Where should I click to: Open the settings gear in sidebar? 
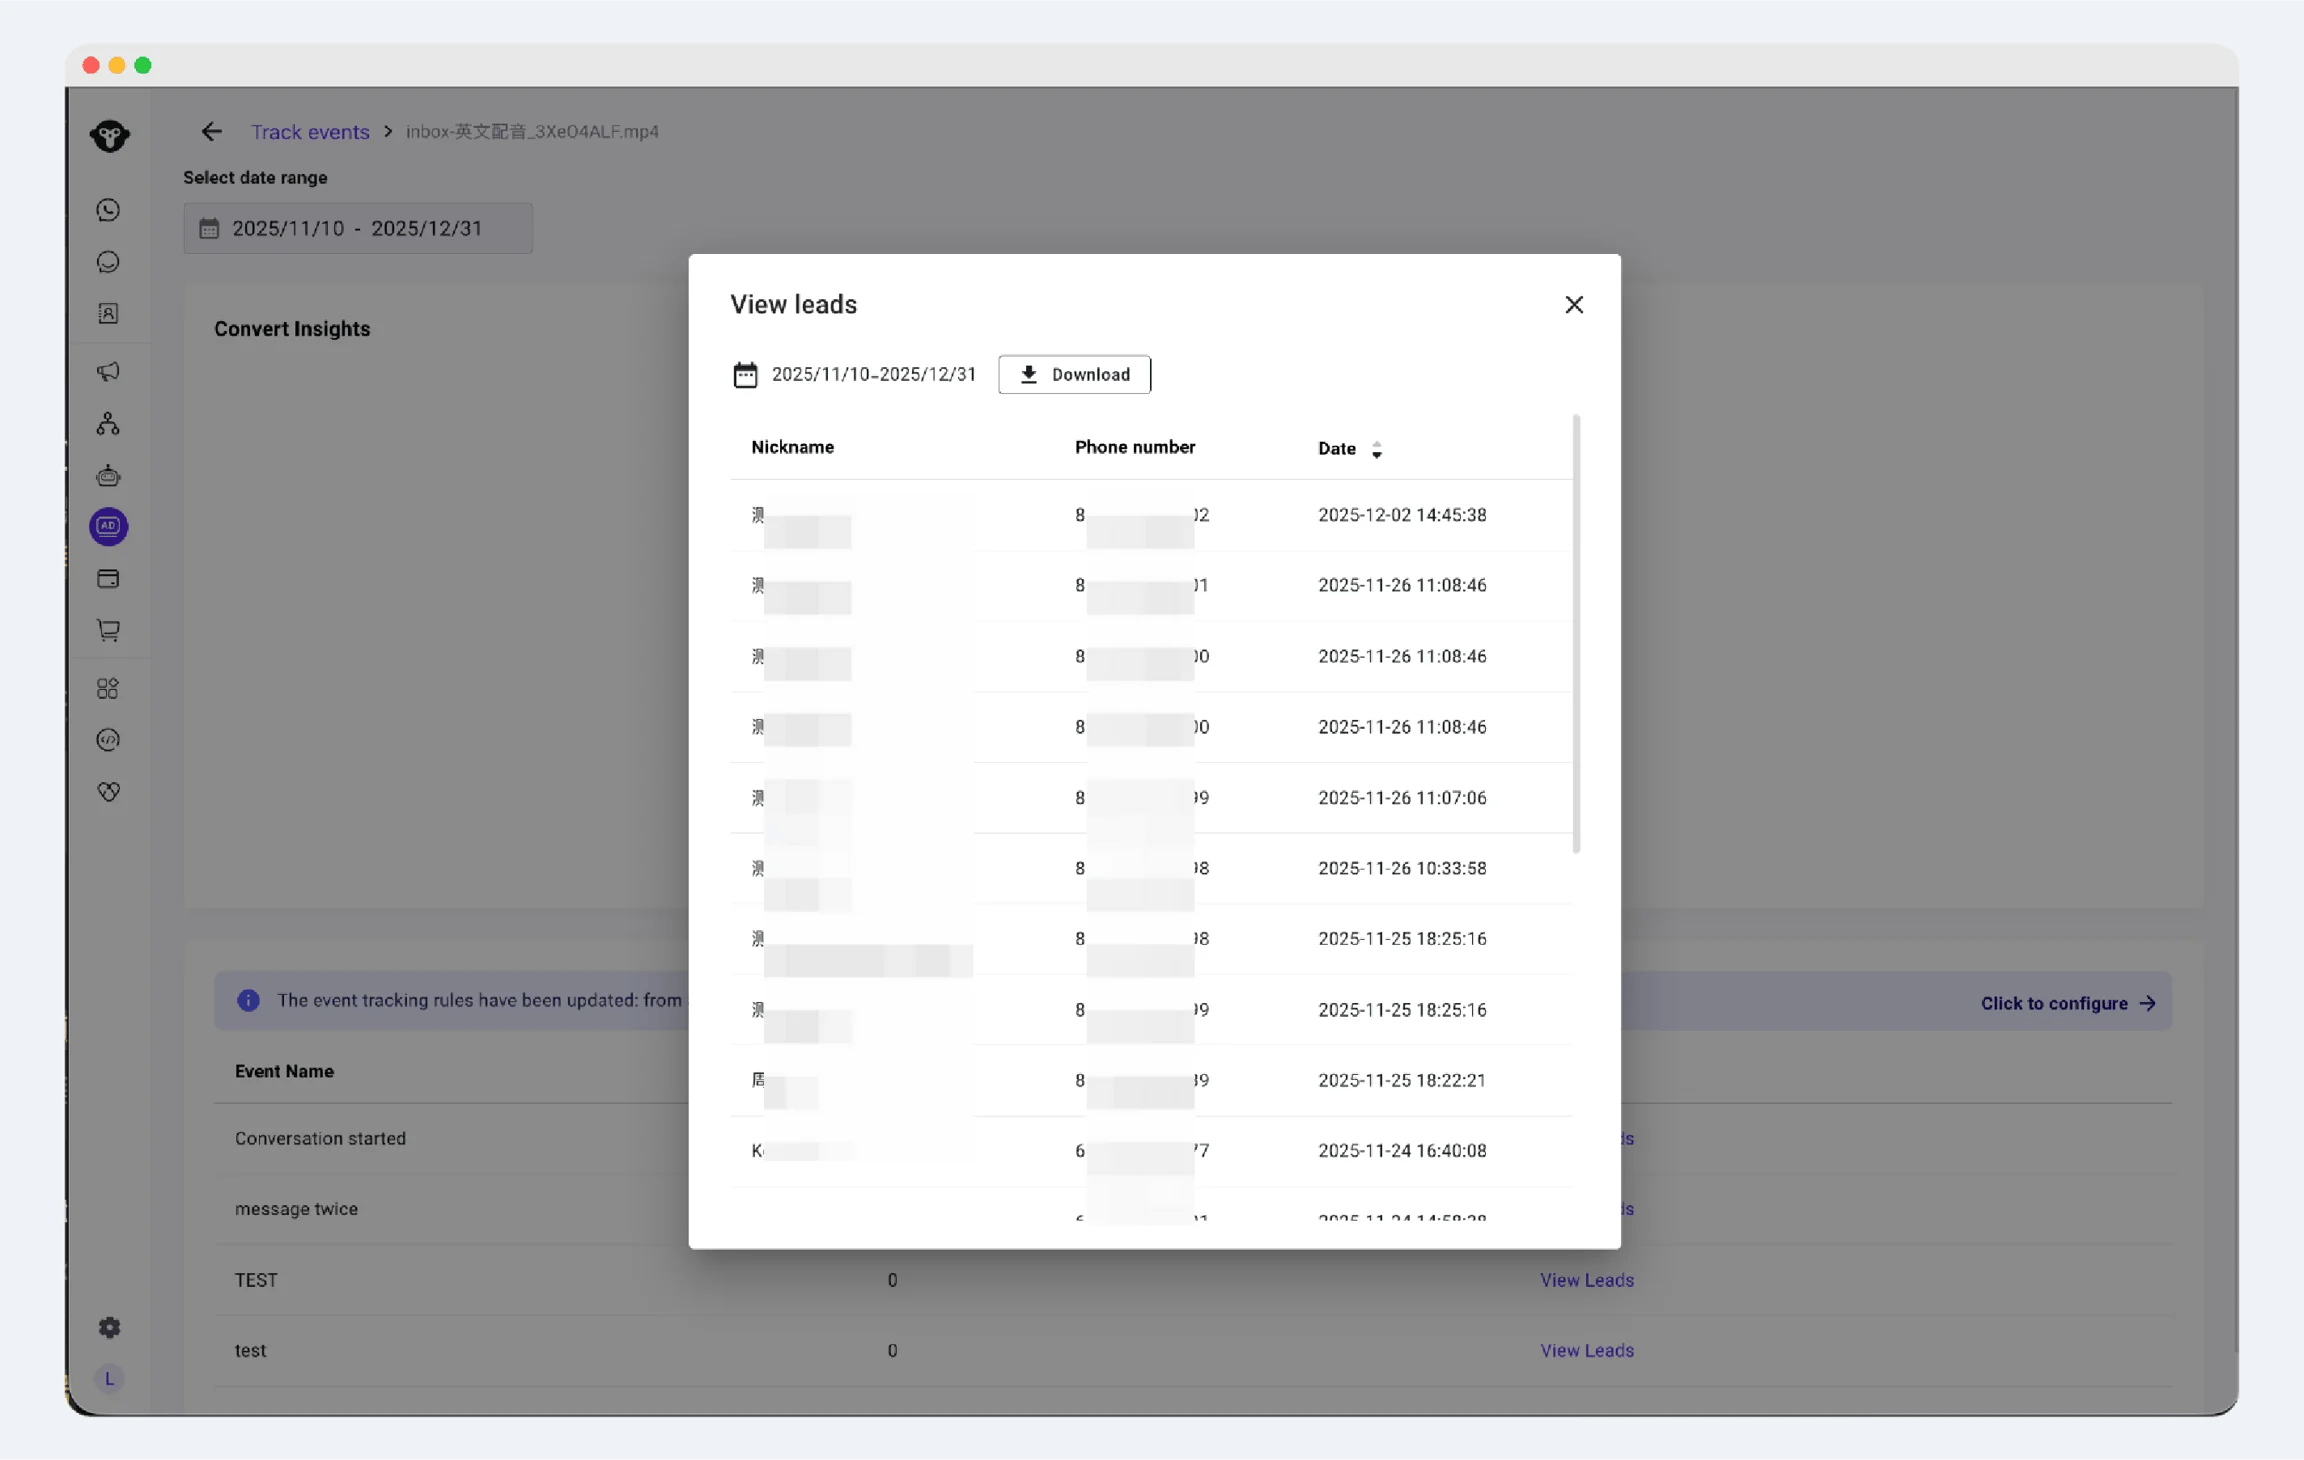pos(109,1327)
